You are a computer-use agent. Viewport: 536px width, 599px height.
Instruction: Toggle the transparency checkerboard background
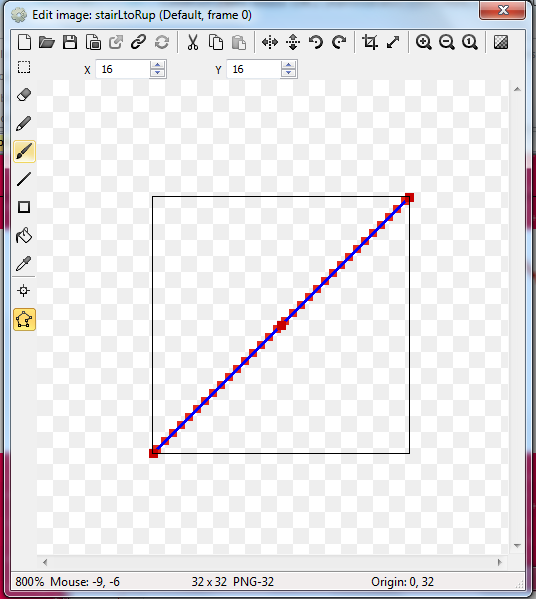pos(501,42)
